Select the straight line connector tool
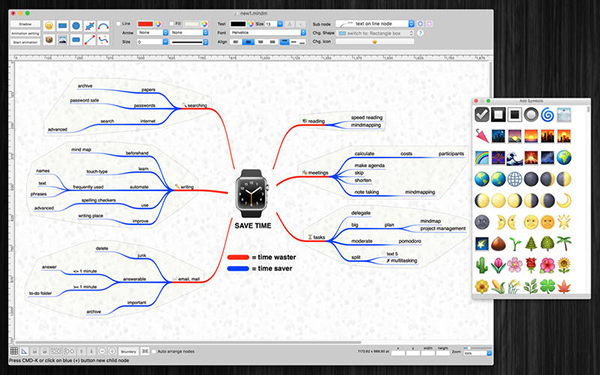 (x=90, y=39)
